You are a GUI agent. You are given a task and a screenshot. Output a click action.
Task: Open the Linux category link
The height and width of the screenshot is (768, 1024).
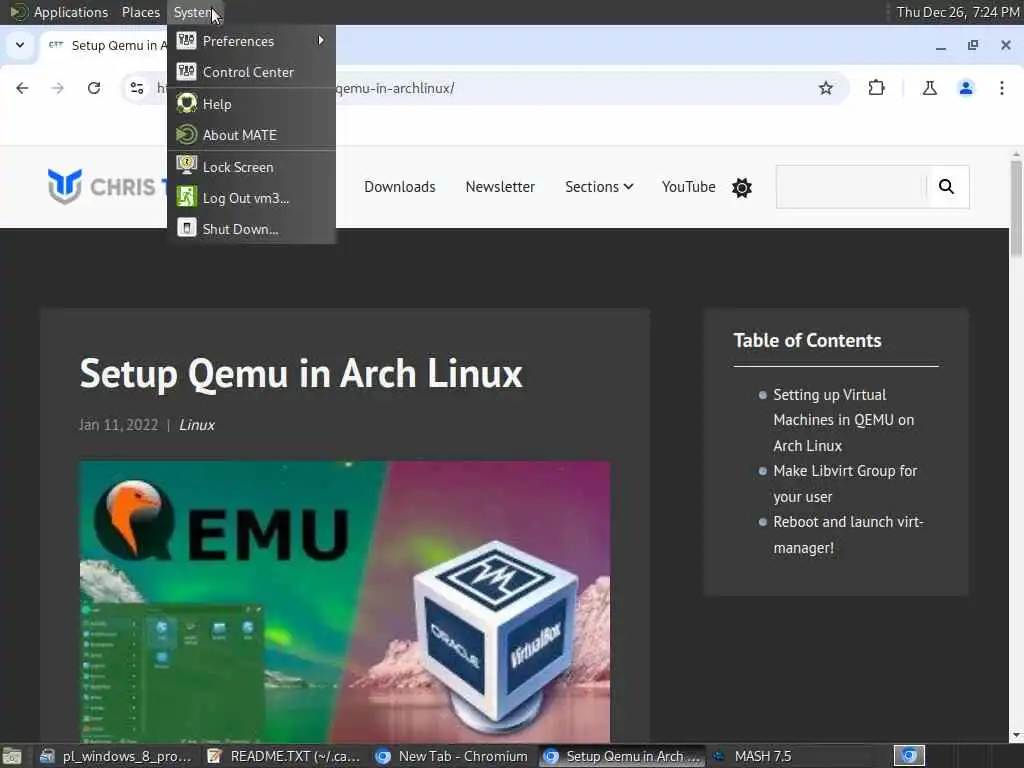(x=197, y=425)
